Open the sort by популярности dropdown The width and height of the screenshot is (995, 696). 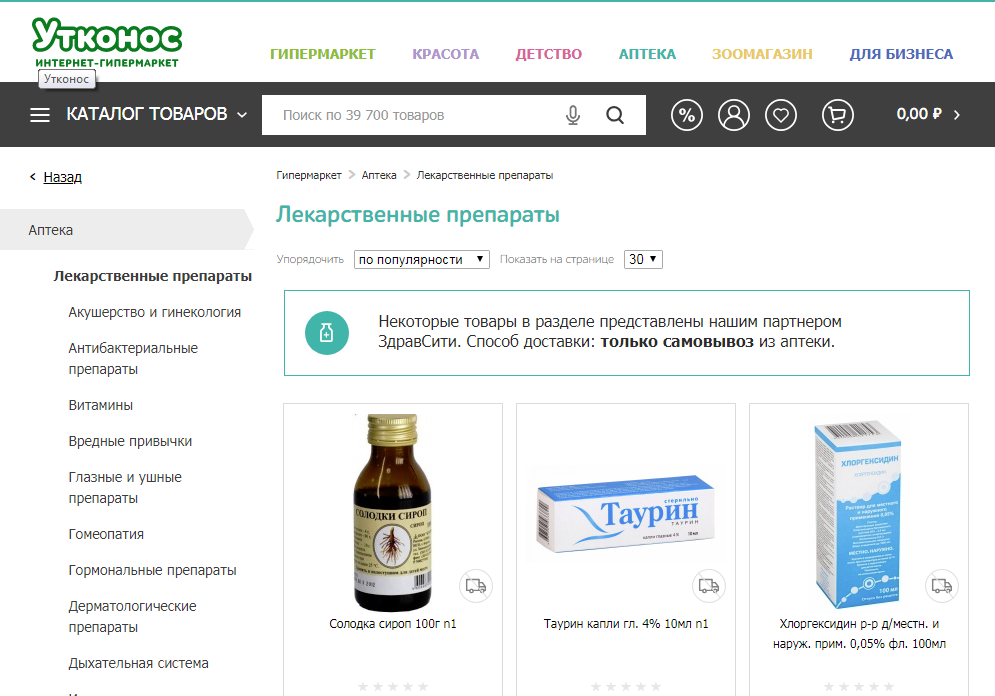[421, 259]
